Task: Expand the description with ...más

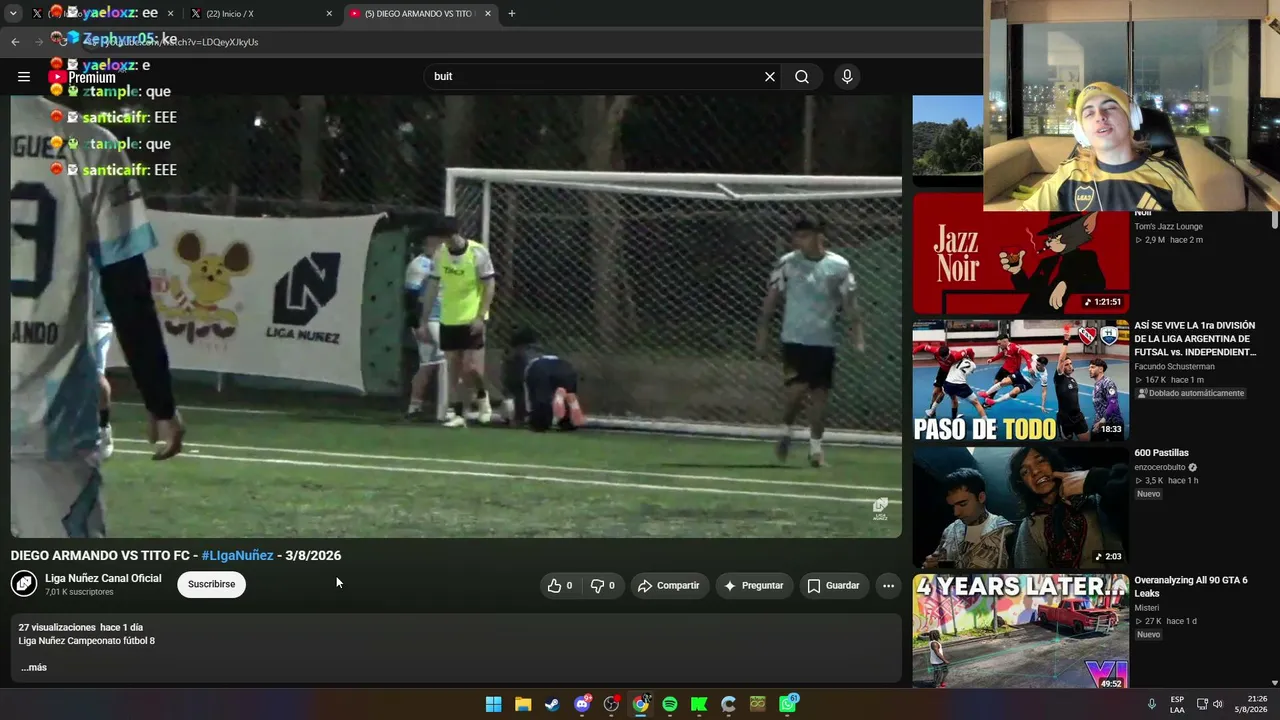Action: click(x=33, y=667)
